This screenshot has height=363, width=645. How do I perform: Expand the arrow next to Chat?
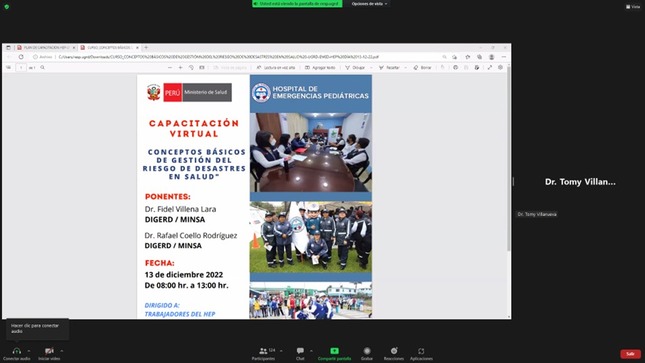311,351
